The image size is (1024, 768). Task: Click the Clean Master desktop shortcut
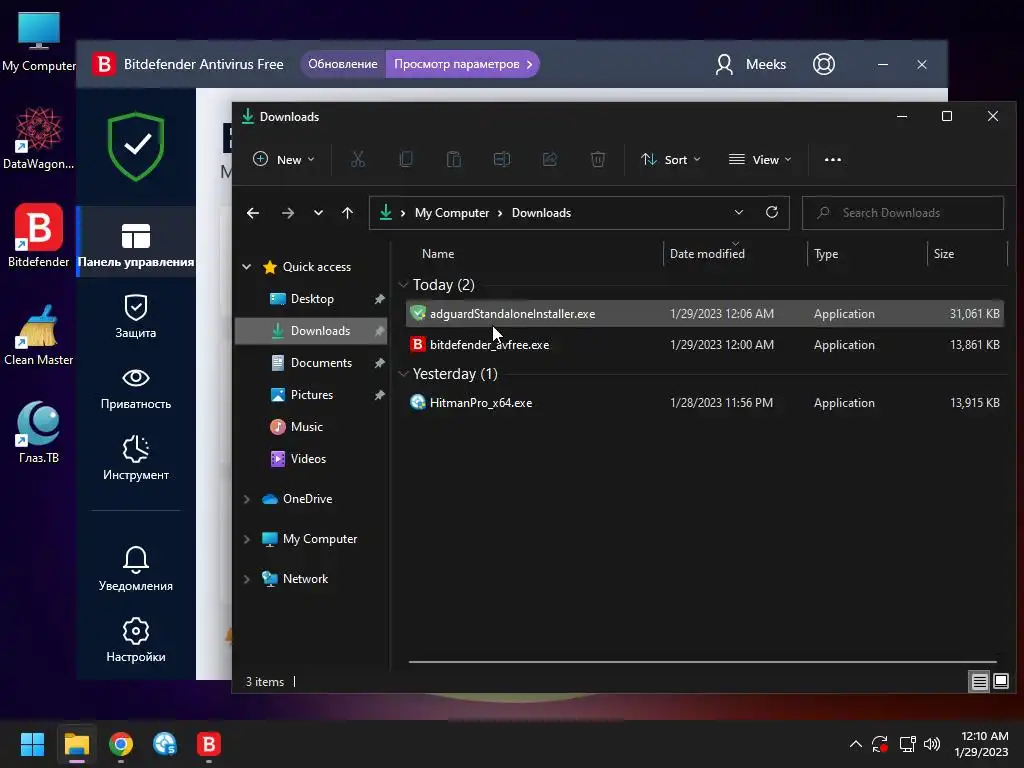pos(39,334)
